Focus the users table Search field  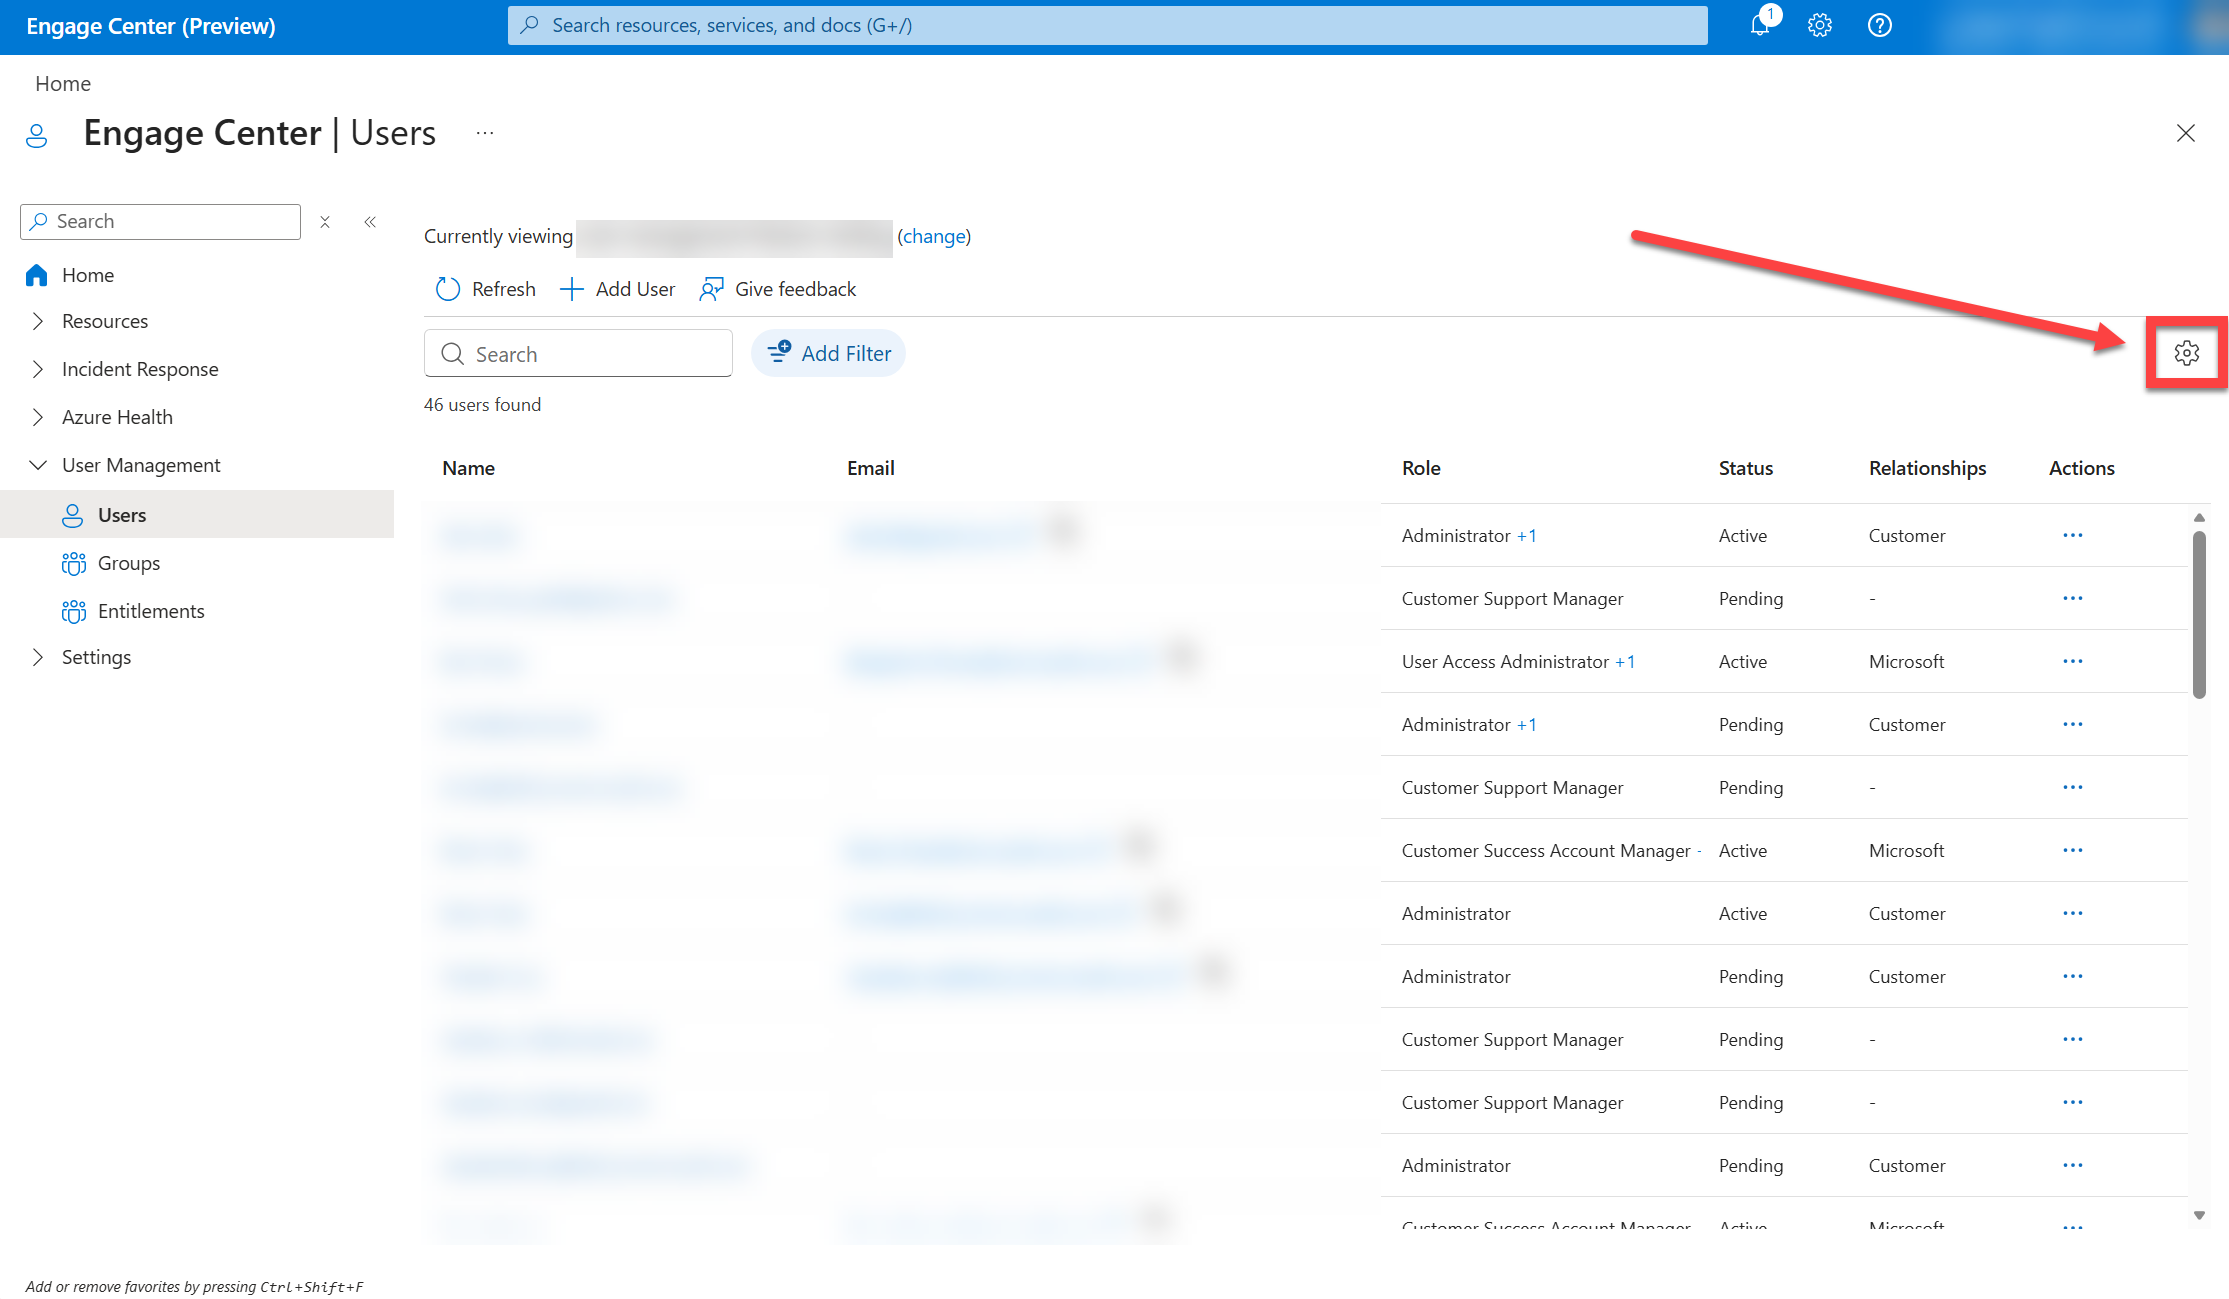pyautogui.click(x=578, y=354)
